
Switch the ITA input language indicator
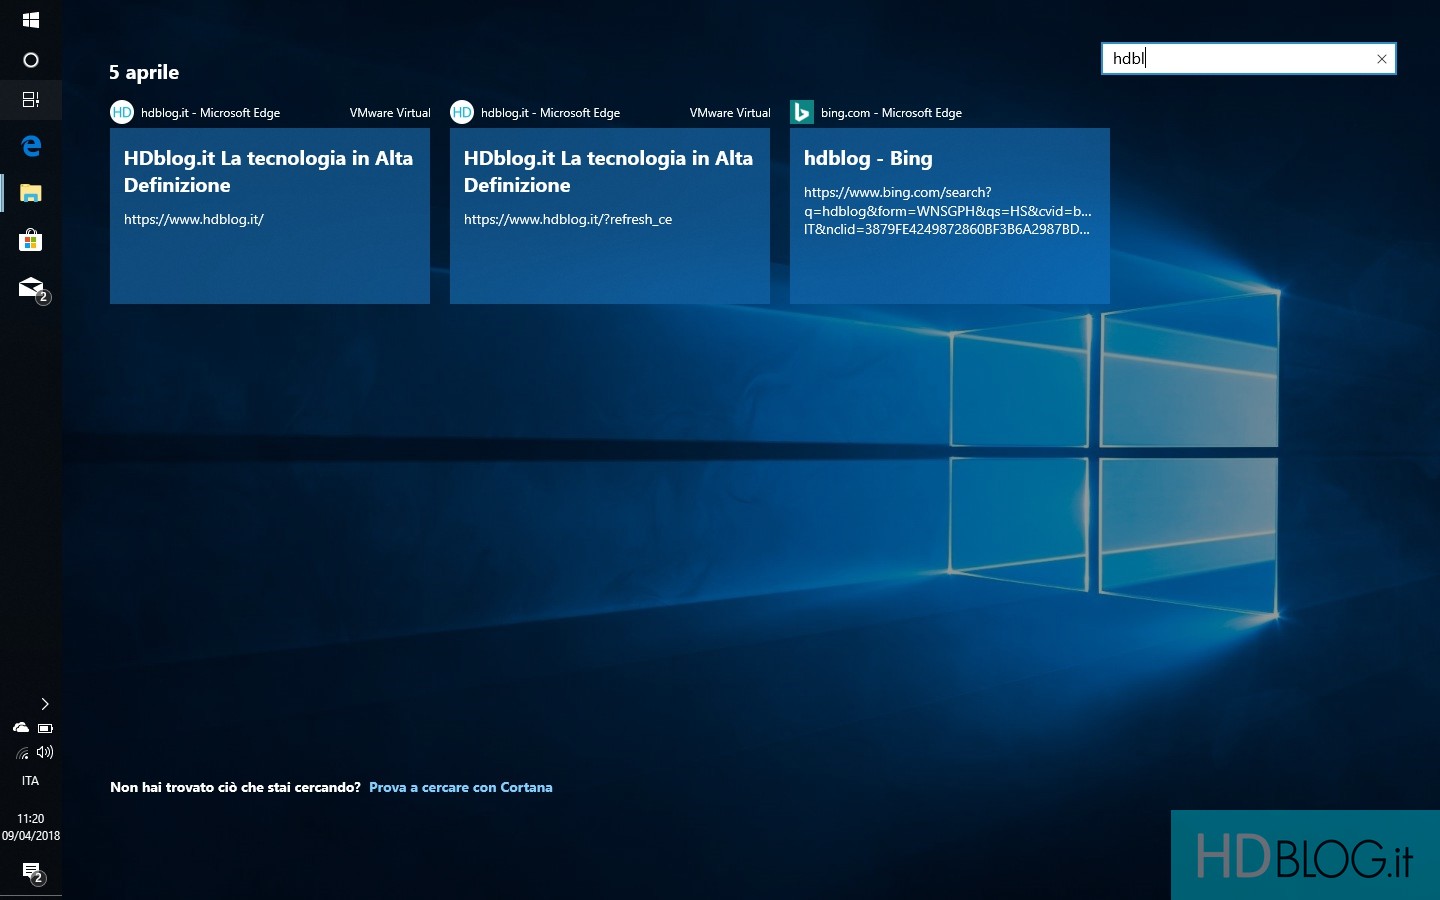point(30,781)
